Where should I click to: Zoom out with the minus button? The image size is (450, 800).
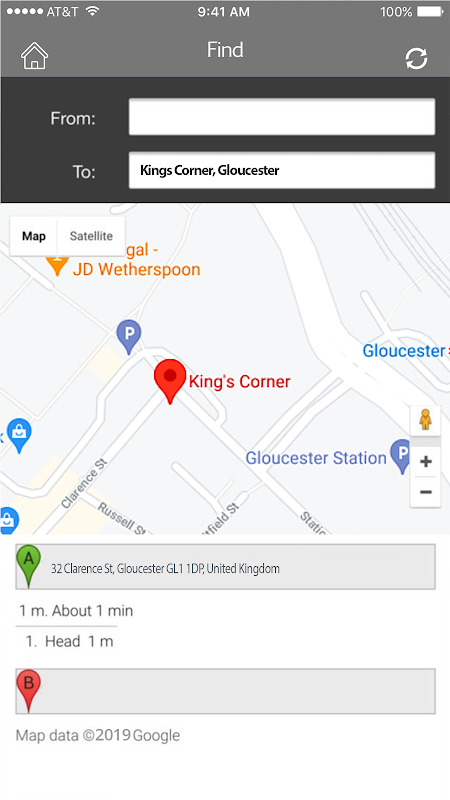point(426,492)
